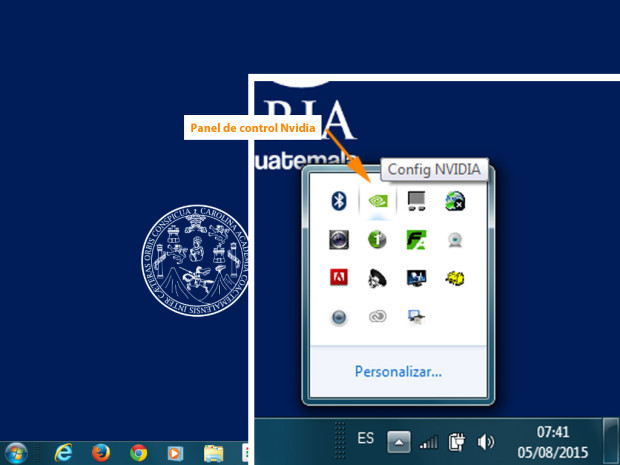The width and height of the screenshot is (620, 465).
Task: Open the ES language indicator
Action: pyautogui.click(x=366, y=438)
